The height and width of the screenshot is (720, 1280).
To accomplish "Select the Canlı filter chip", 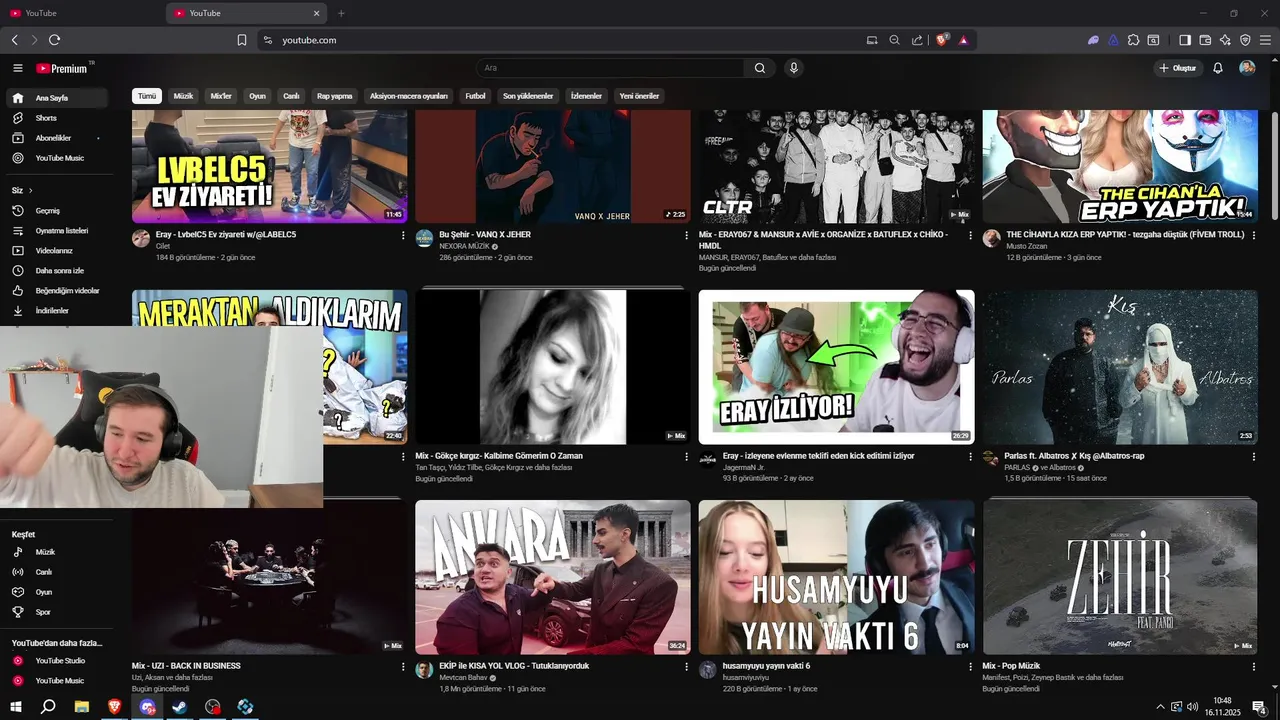I will [291, 96].
